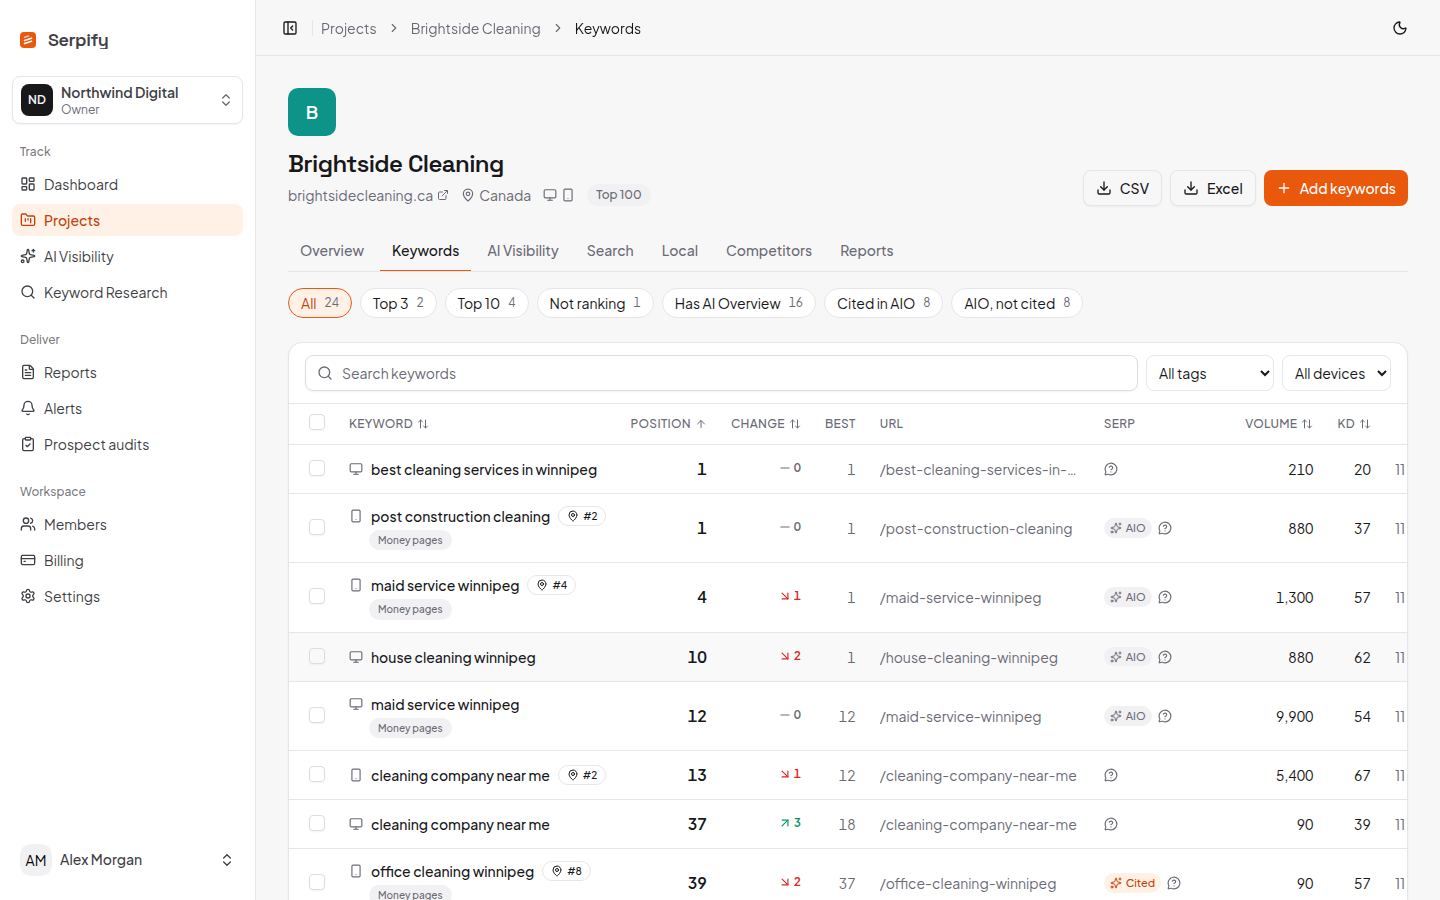
Task: Open SERP preview for best cleaning services row
Action: pos(1111,469)
